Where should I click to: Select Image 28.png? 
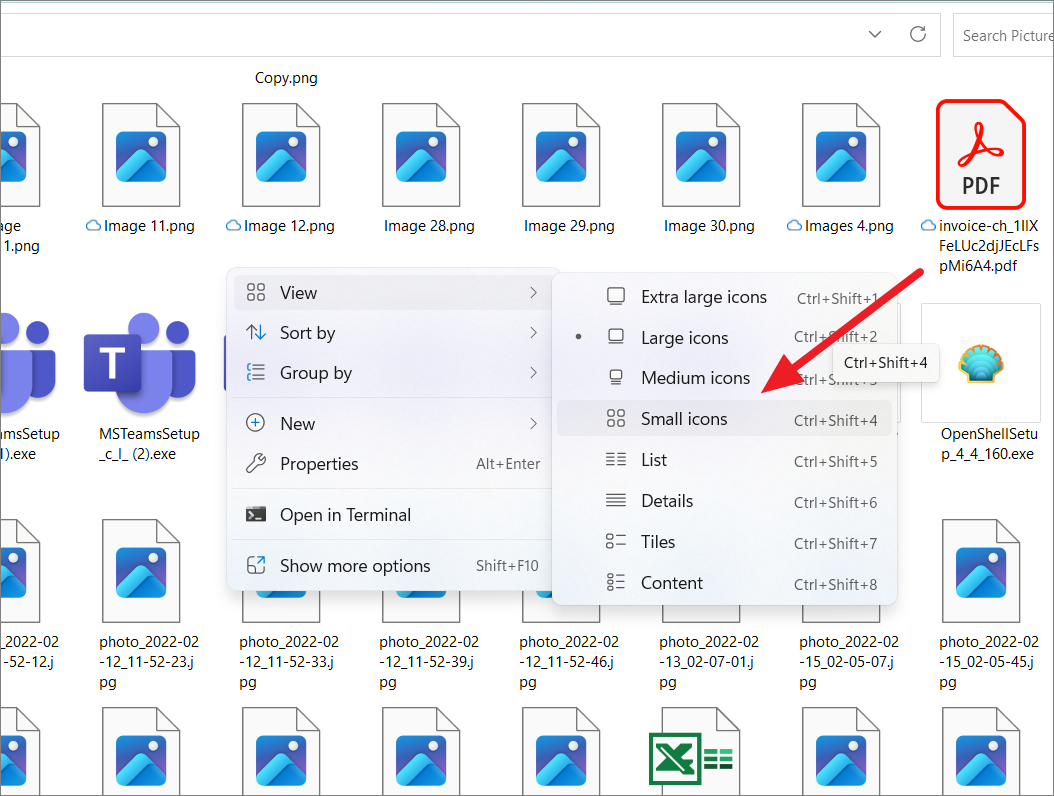coord(429,154)
